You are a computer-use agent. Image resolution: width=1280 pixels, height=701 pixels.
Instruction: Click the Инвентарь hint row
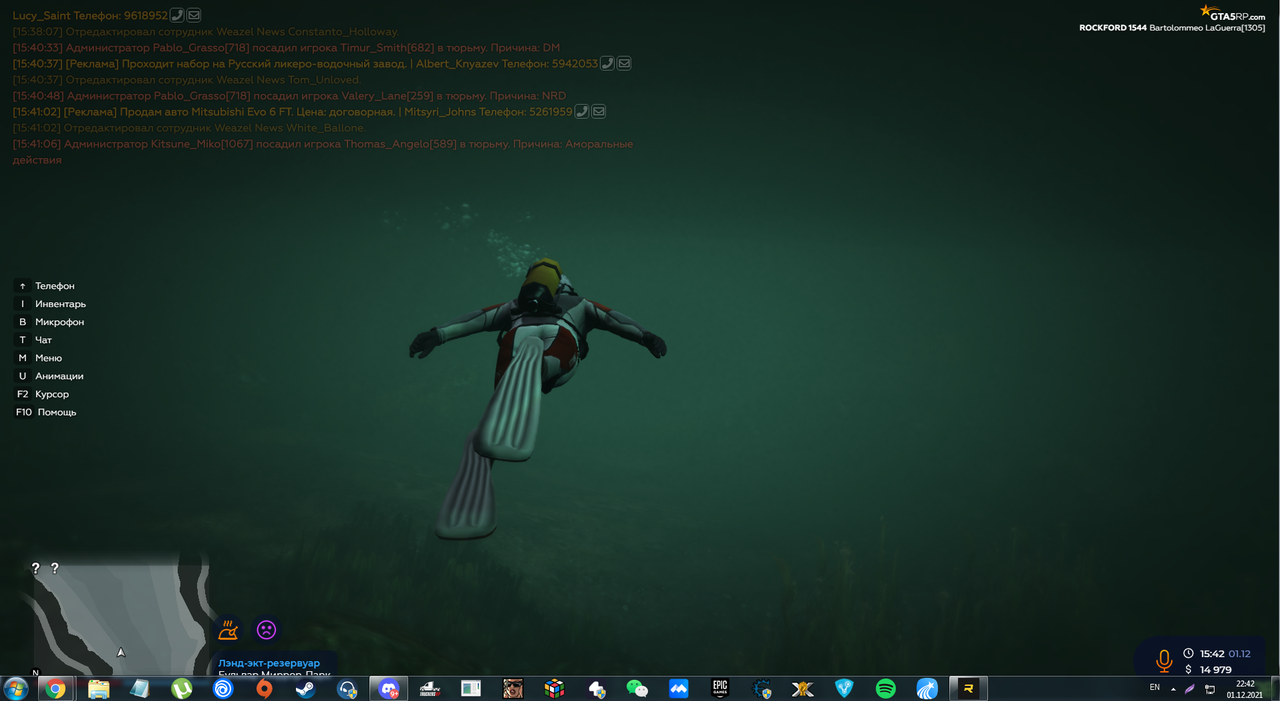tap(51, 304)
